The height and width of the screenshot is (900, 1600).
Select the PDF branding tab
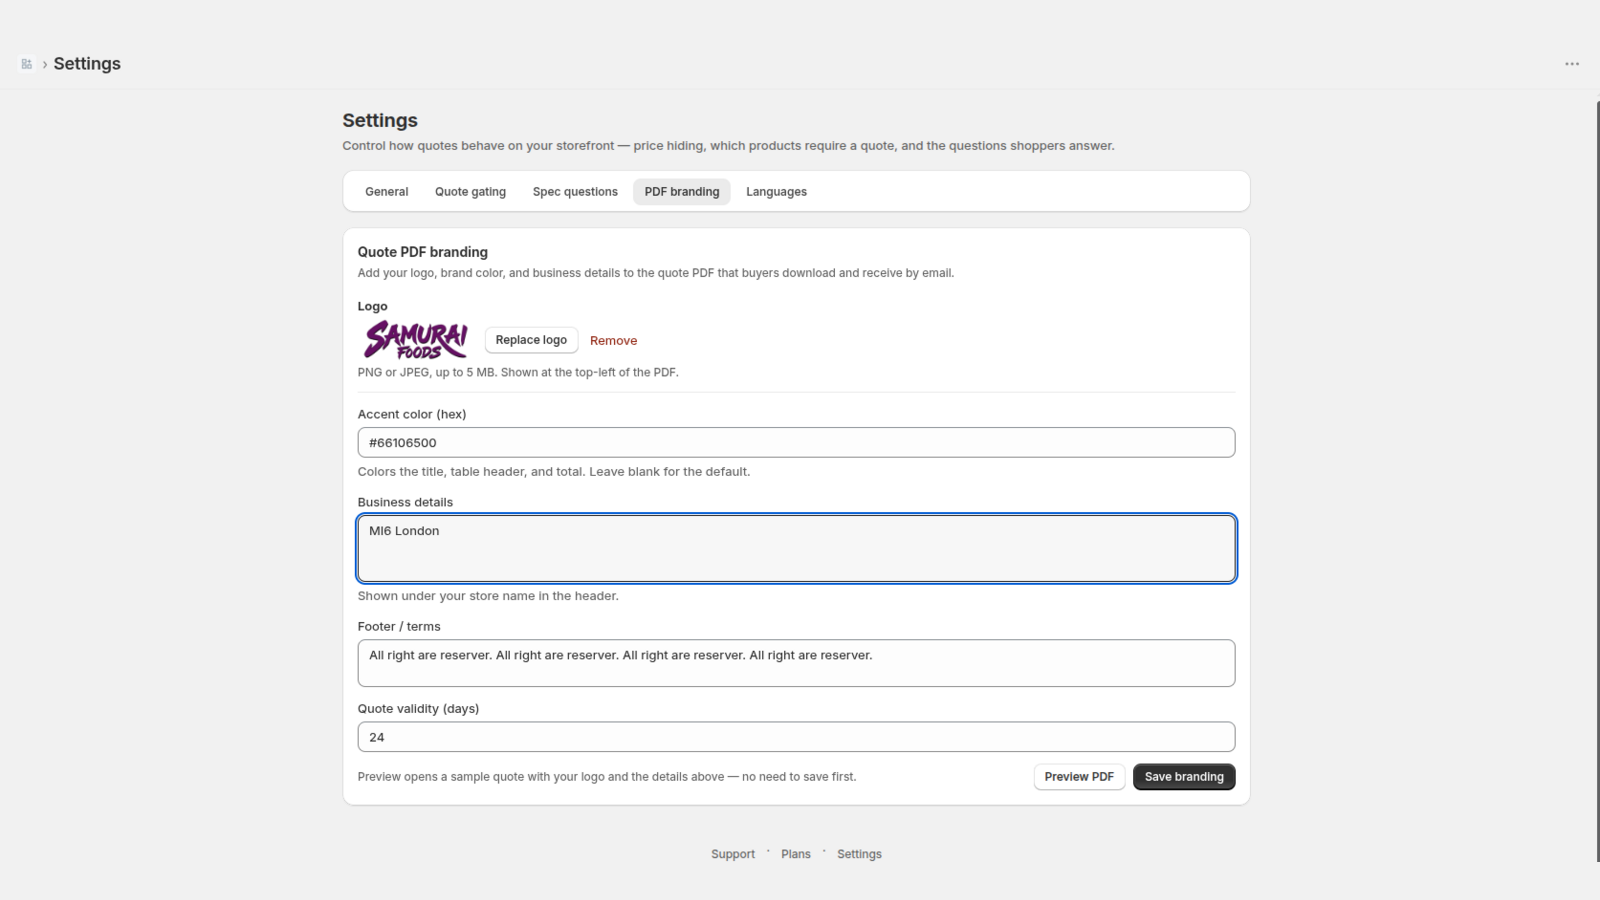coord(682,192)
